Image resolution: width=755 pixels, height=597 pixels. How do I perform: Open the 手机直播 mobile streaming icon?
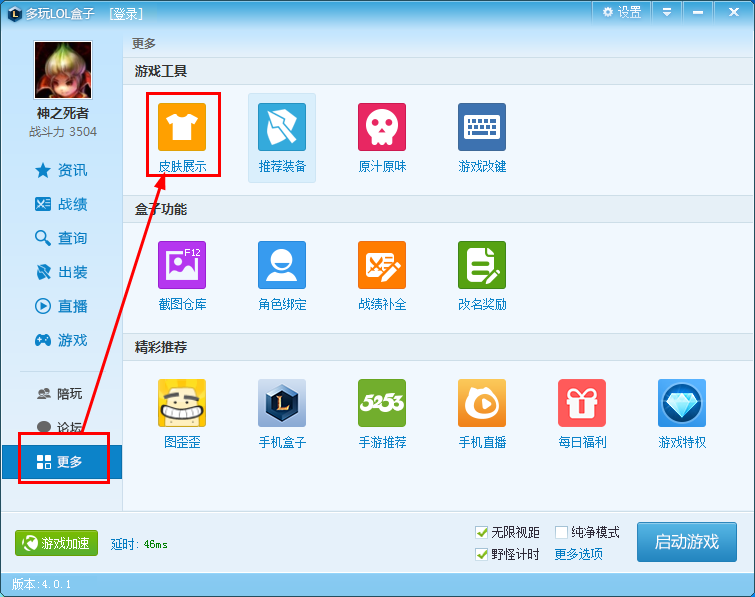pyautogui.click(x=482, y=403)
